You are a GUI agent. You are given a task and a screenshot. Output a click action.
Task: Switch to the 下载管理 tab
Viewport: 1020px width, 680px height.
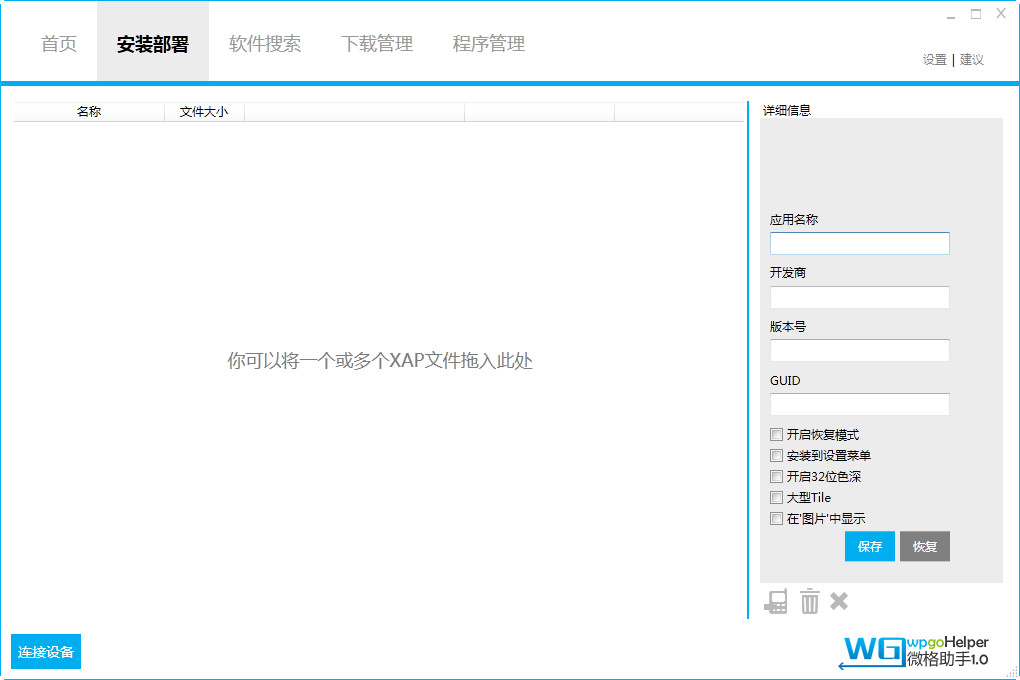click(x=377, y=44)
